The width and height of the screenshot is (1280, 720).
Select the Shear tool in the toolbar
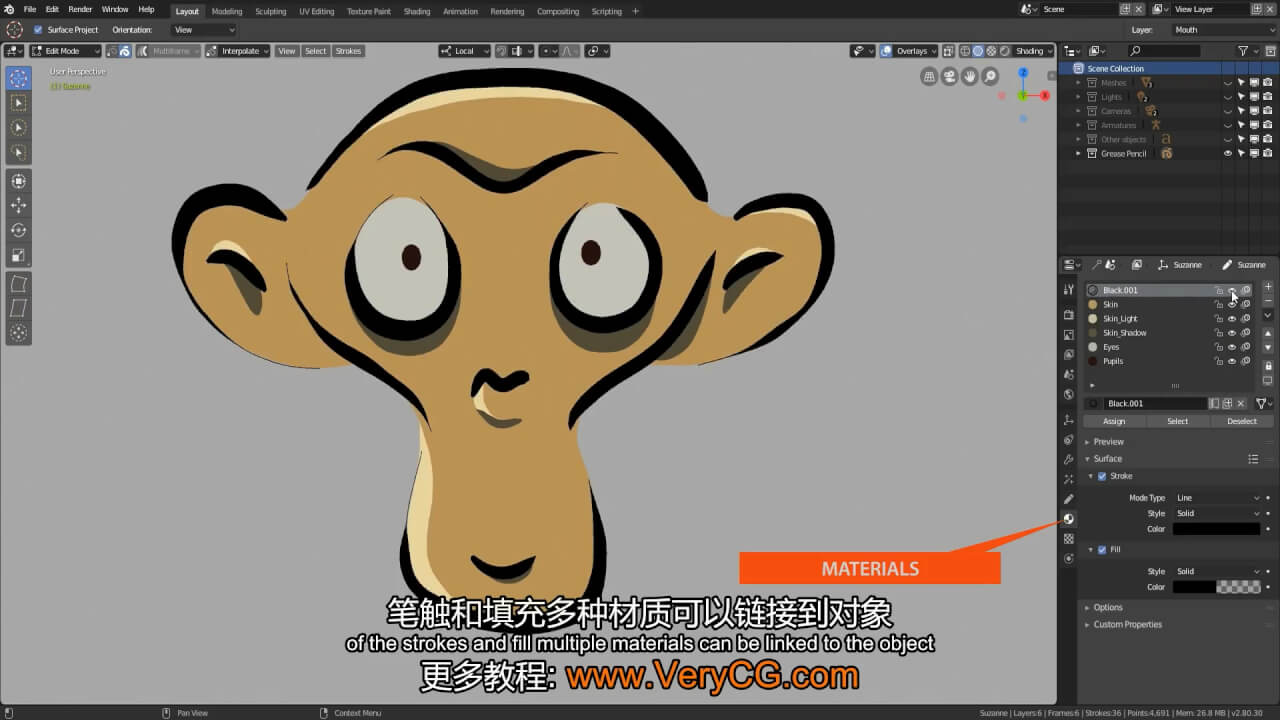(x=18, y=308)
